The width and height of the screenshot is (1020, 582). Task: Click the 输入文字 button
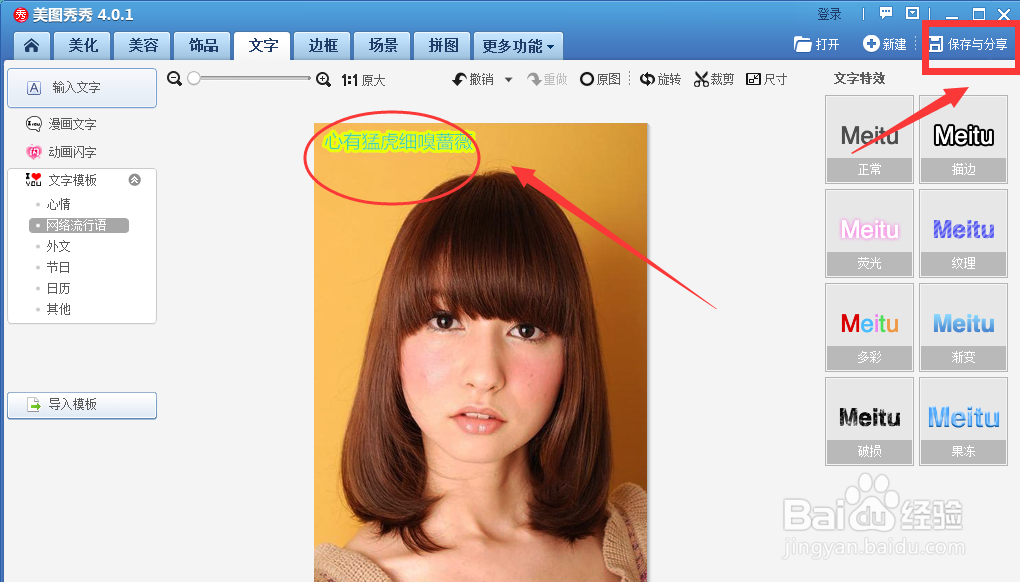tap(82, 87)
